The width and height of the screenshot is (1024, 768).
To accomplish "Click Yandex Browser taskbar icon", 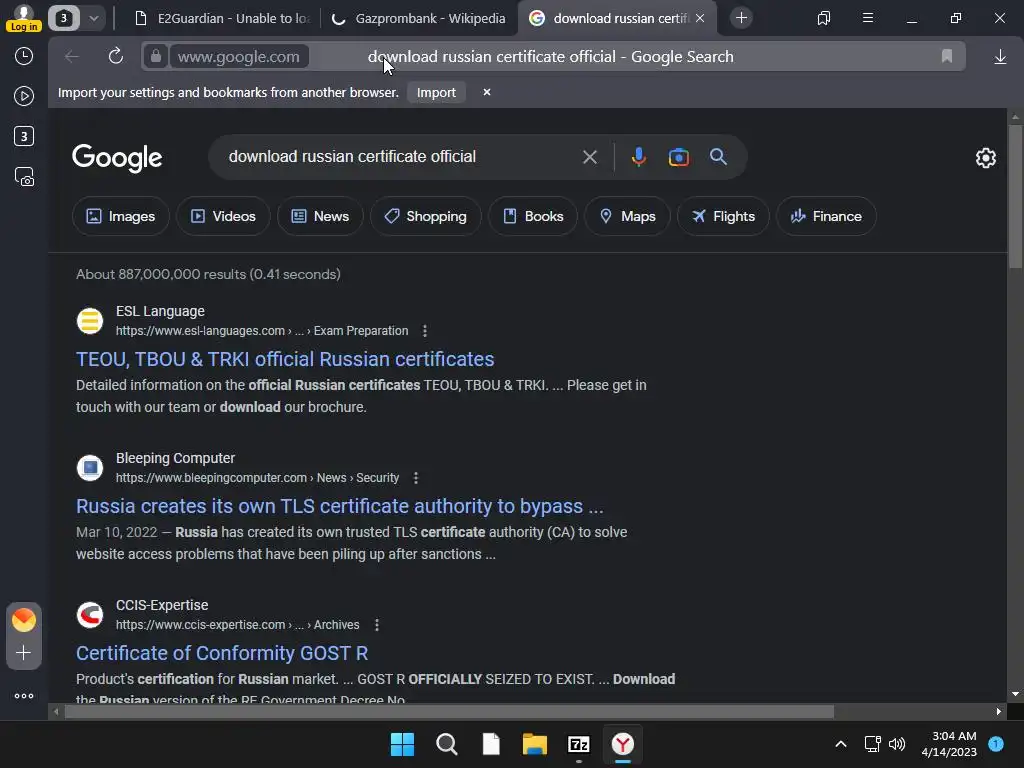I will pos(622,744).
